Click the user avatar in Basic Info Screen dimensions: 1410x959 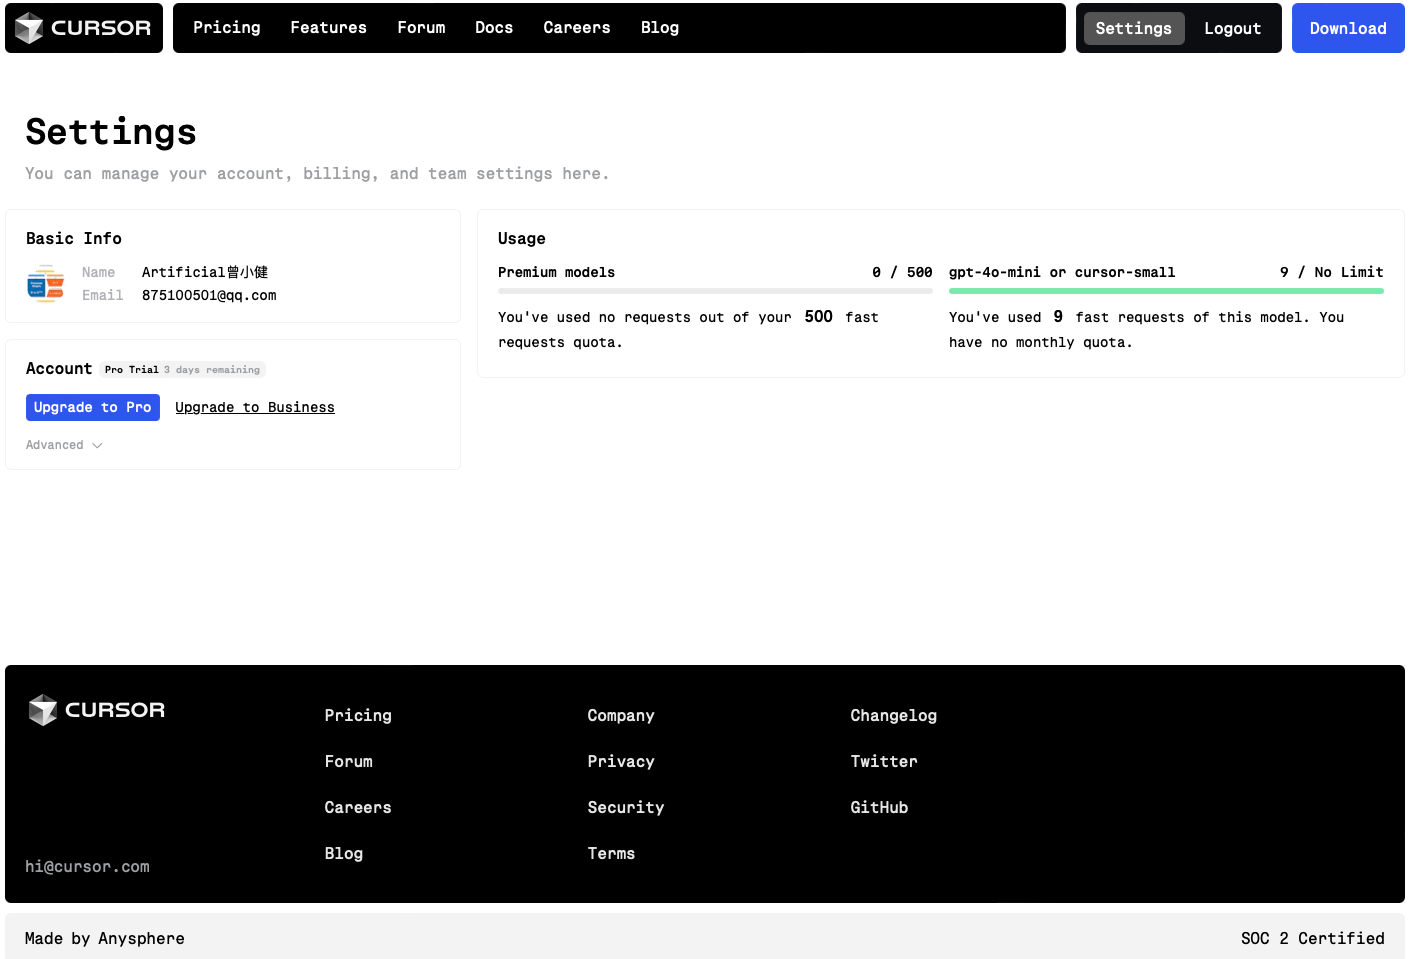(x=46, y=284)
